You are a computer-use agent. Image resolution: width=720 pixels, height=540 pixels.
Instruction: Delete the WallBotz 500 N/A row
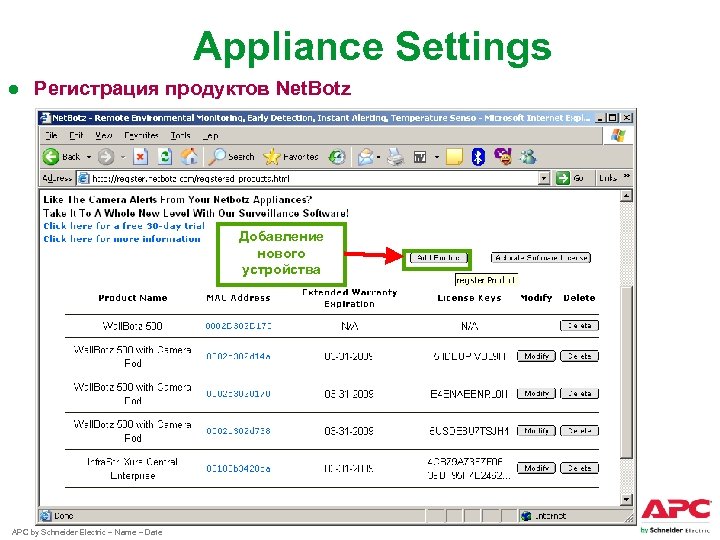point(579,326)
